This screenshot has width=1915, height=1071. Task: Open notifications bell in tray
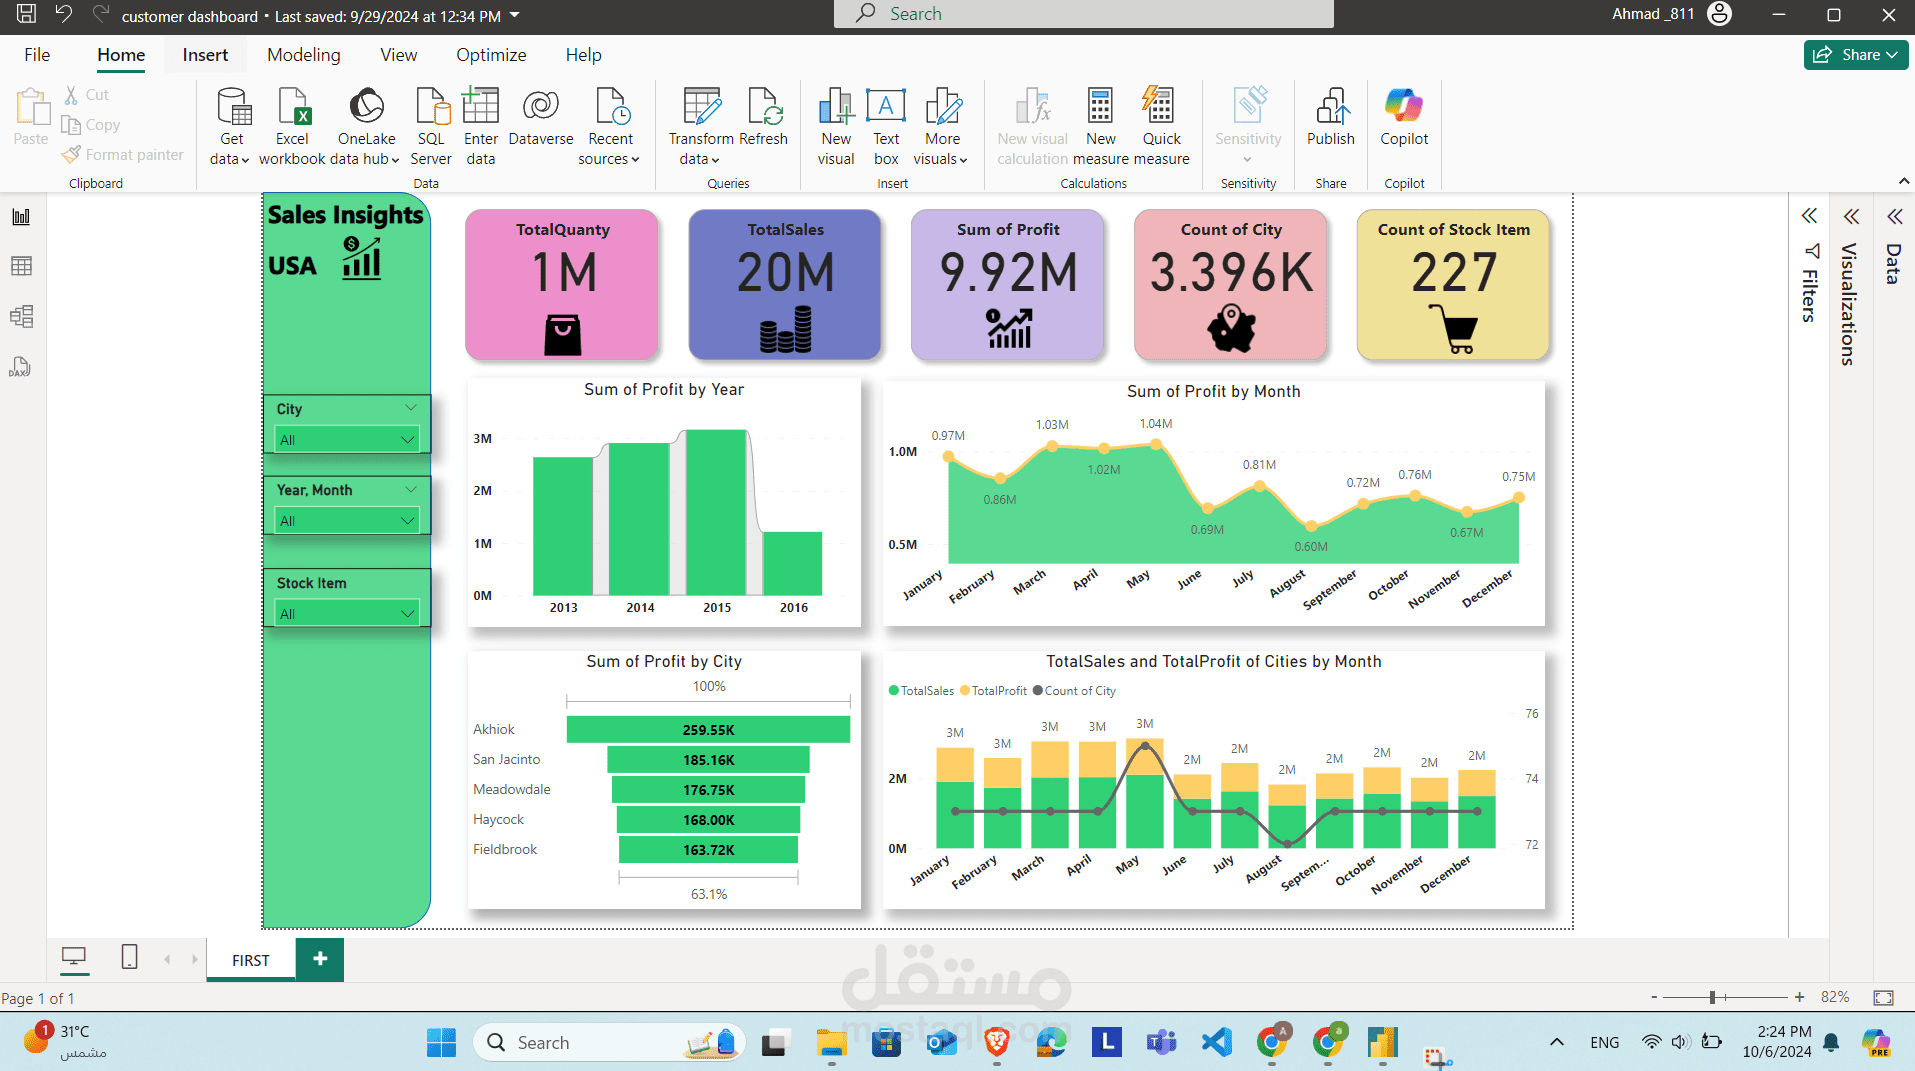coord(1831,1043)
